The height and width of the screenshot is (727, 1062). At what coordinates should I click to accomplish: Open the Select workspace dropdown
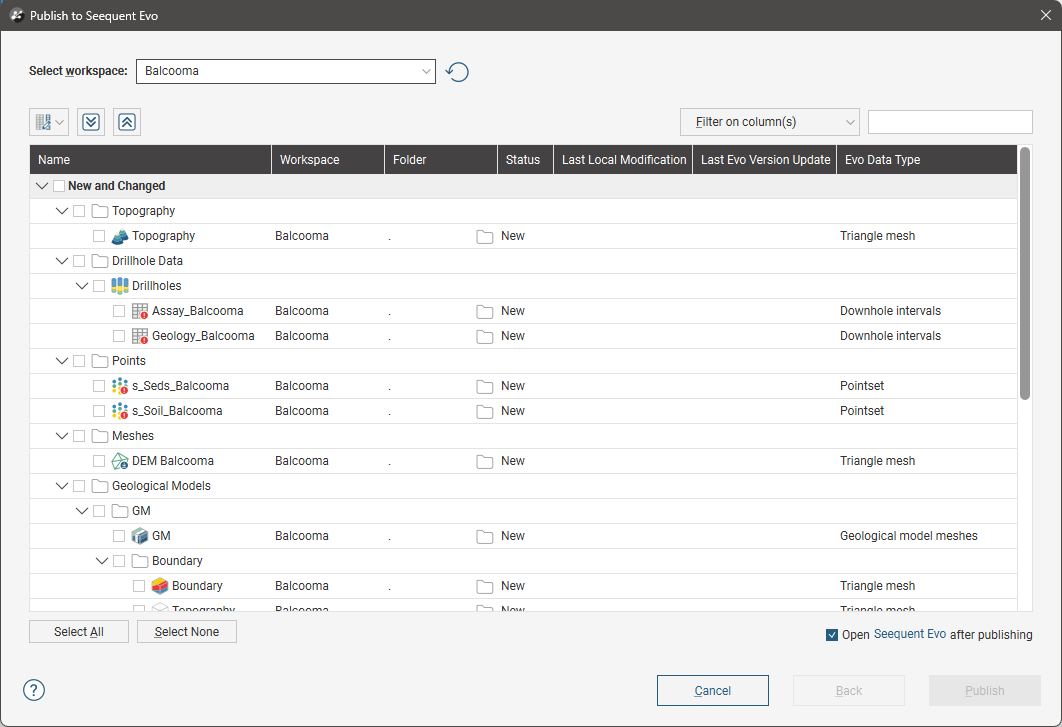pyautogui.click(x=286, y=71)
